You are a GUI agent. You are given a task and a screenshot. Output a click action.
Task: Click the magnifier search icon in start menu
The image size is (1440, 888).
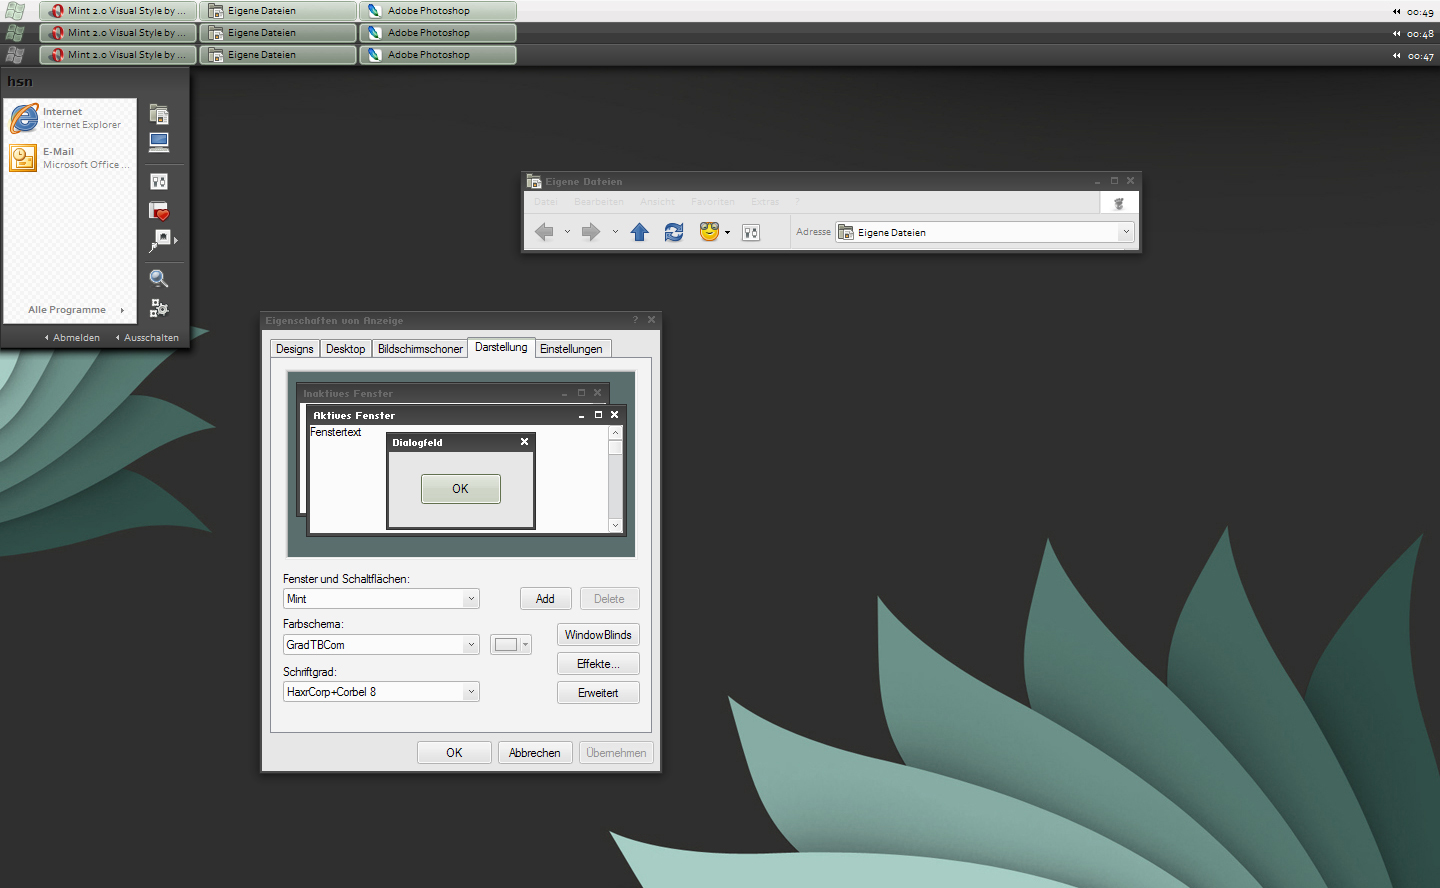[159, 279]
